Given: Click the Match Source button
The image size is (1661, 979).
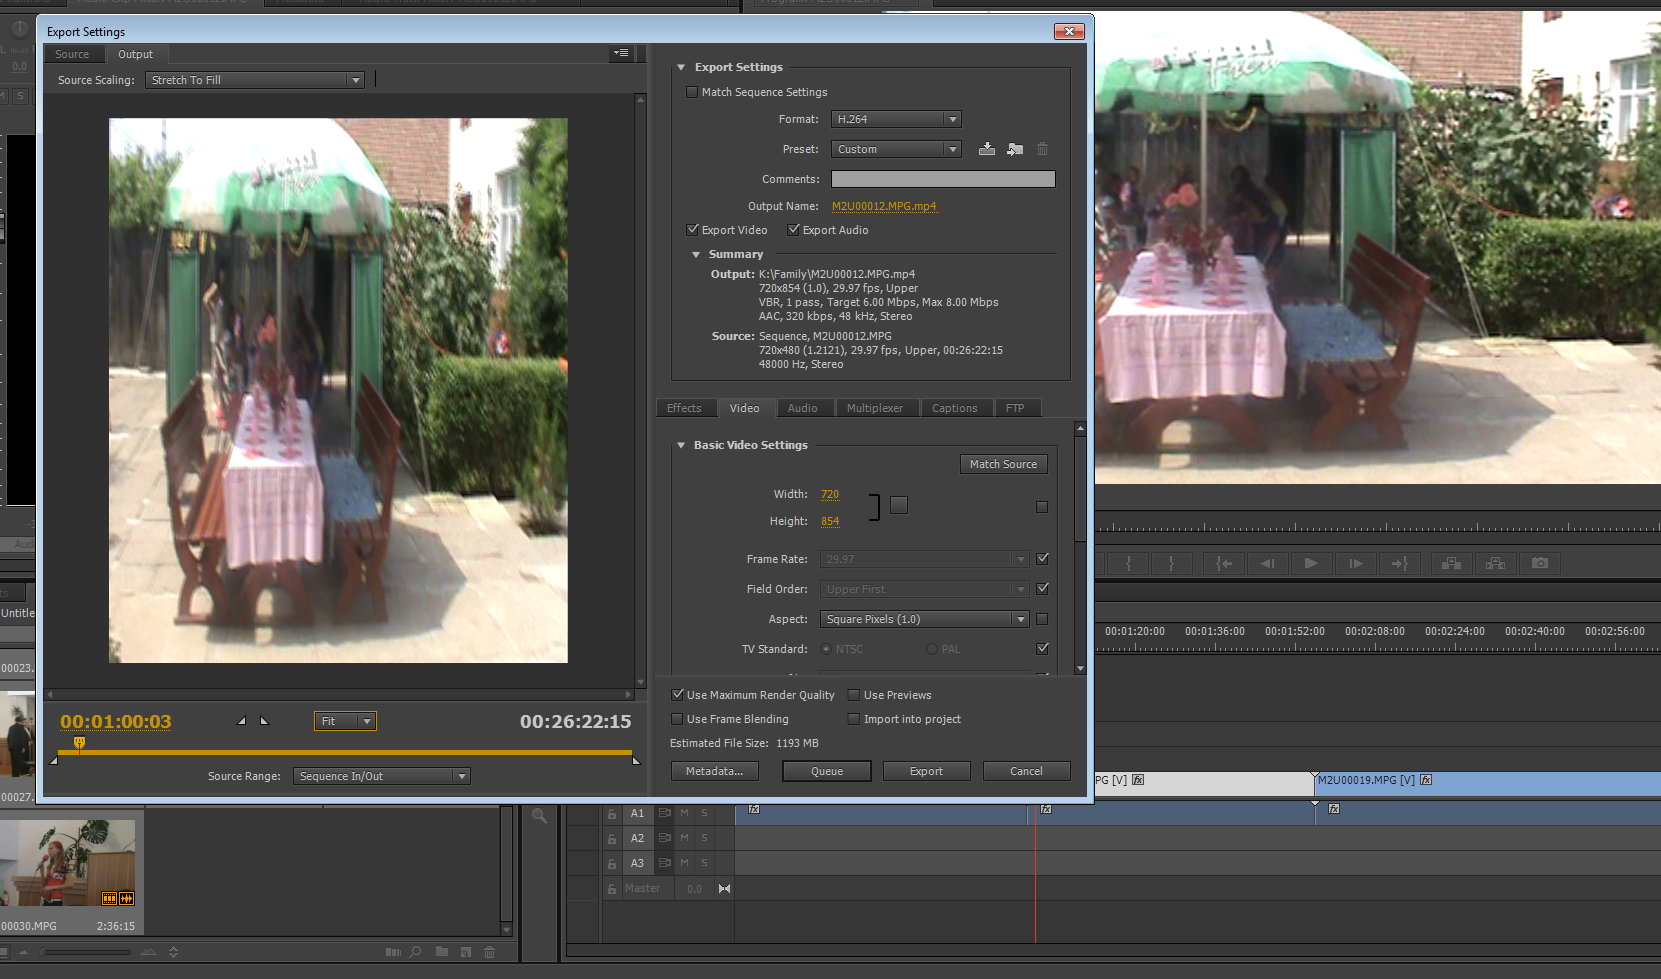Looking at the screenshot, I should click(1003, 464).
